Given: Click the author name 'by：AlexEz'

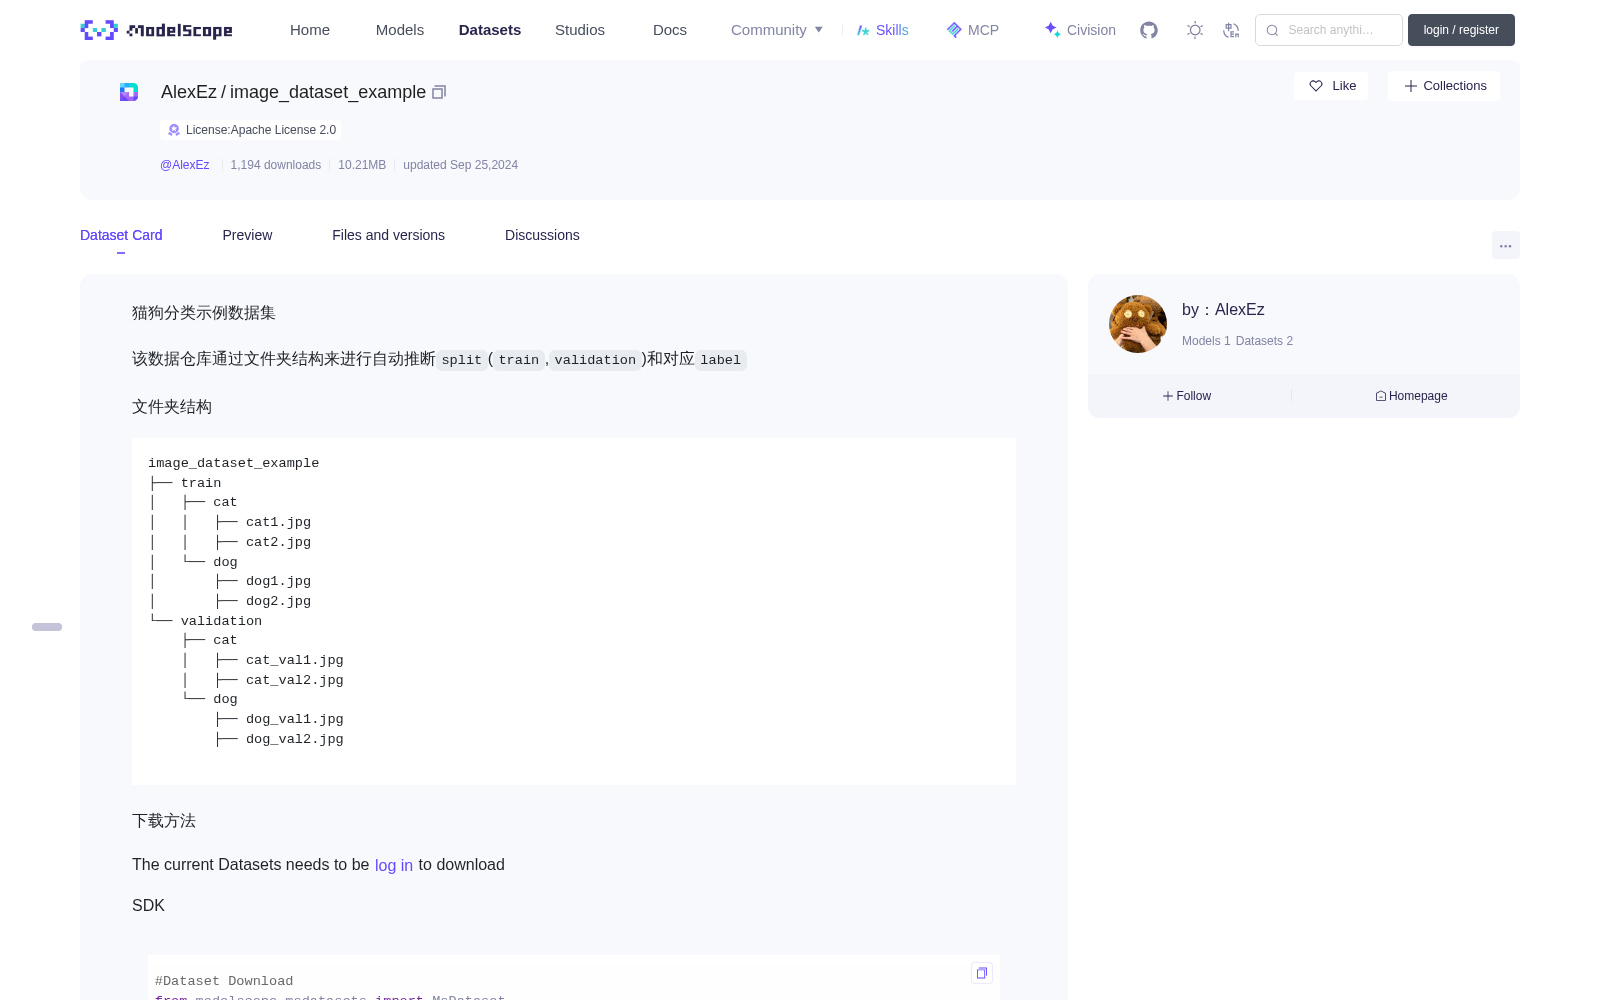Looking at the screenshot, I should (1223, 310).
